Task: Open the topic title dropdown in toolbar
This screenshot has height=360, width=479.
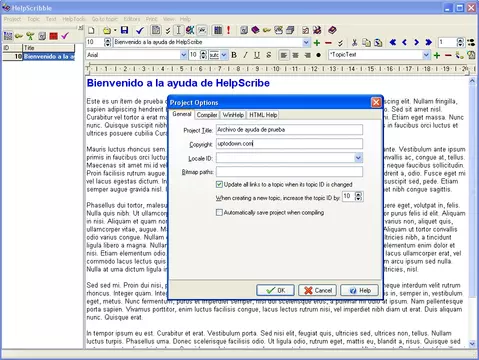Action: tap(306, 42)
